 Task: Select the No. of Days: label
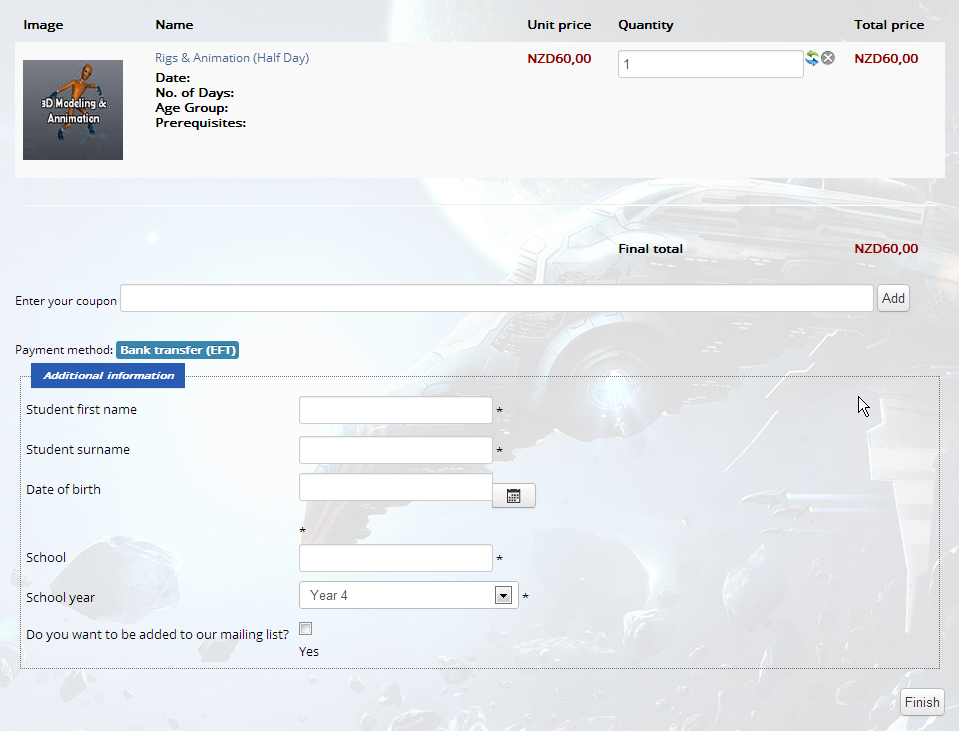pyautogui.click(x=194, y=93)
